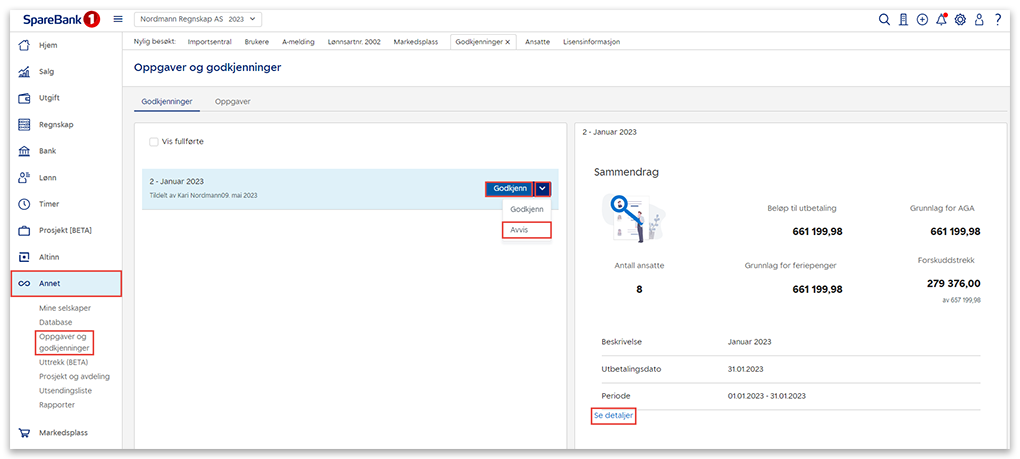Click the arrow next to the Godkjenn button
This screenshot has height=459, width=1020.
point(542,189)
